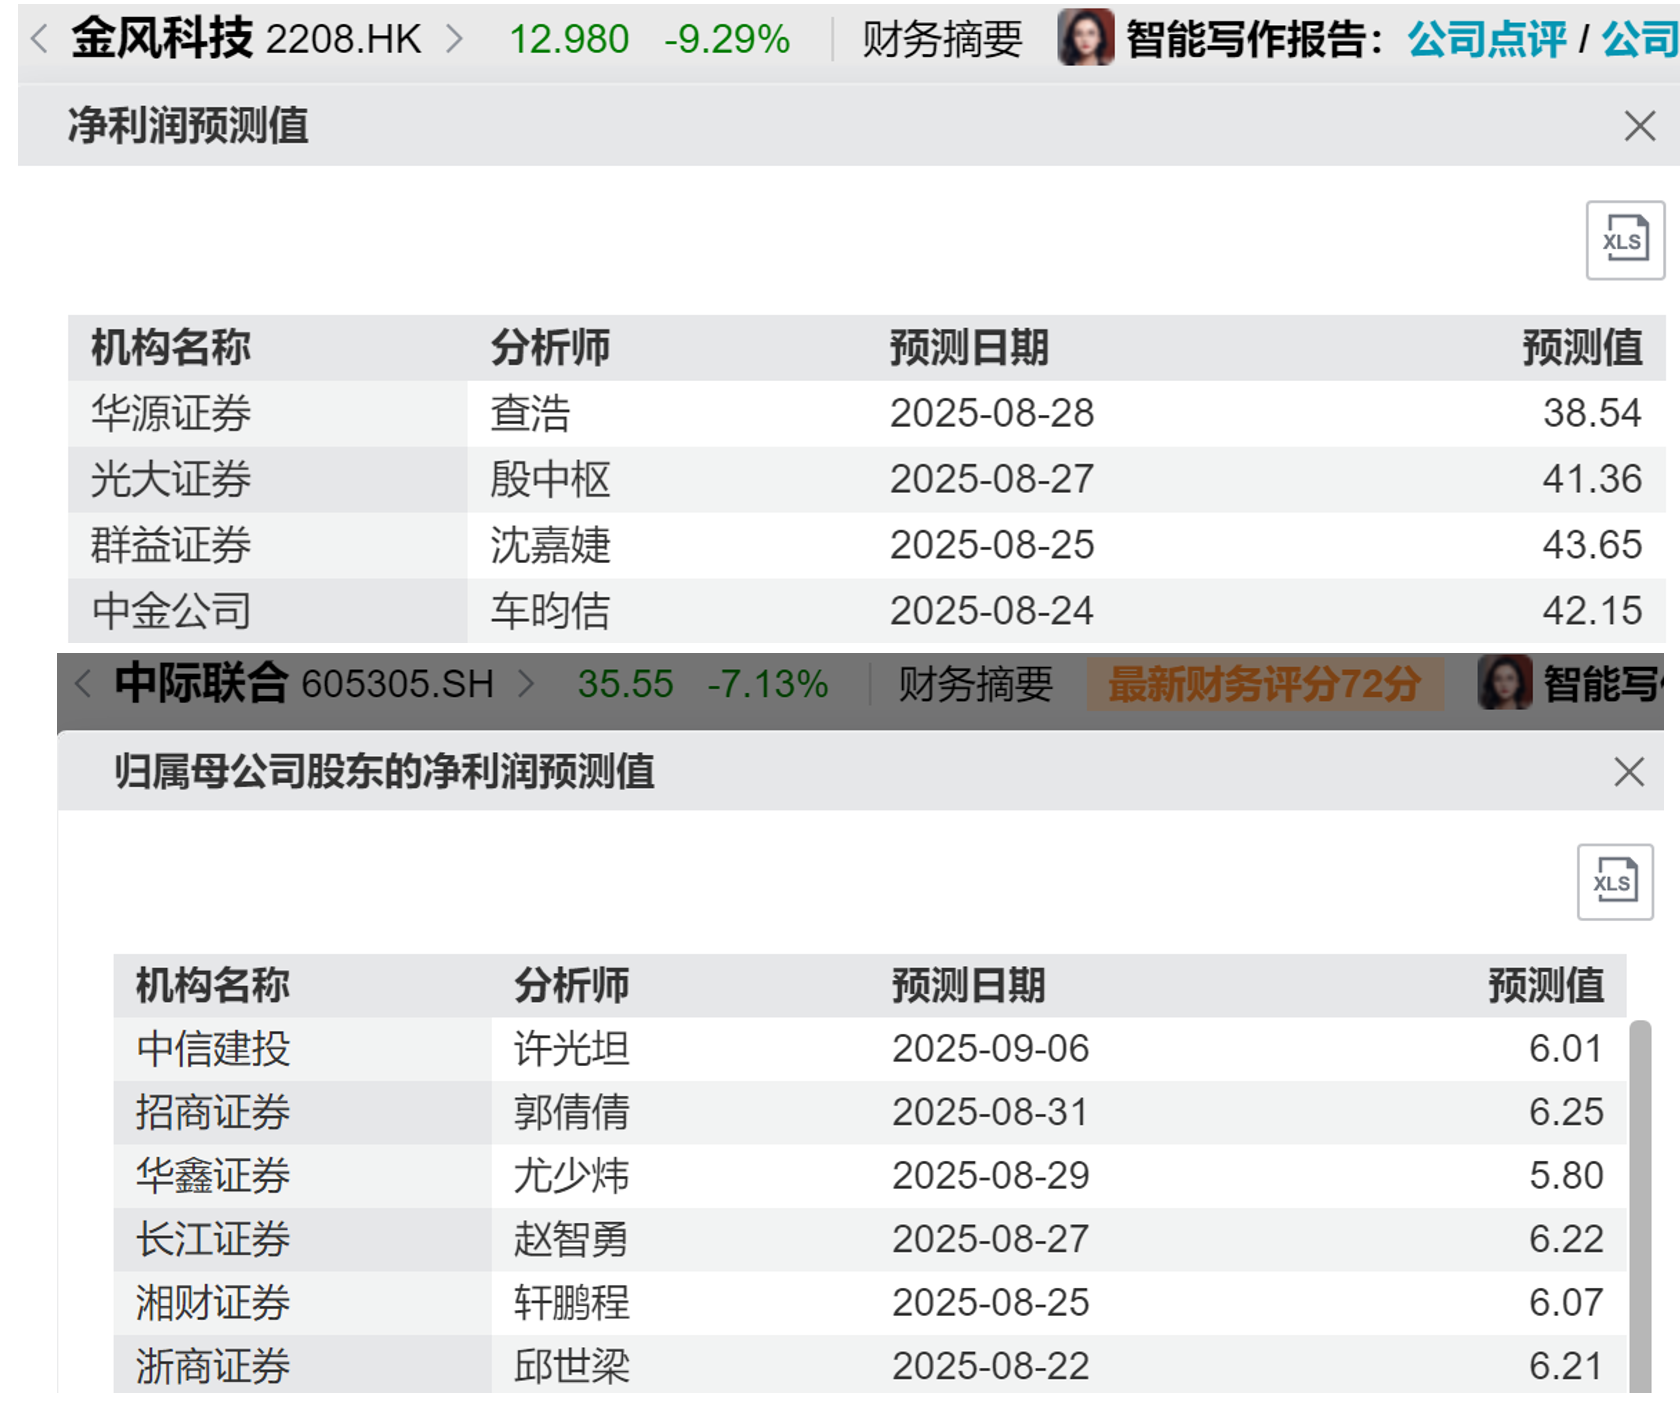Click the analyst avatar in 金风科技 header
The height and width of the screenshot is (1418, 1680).
click(1086, 38)
